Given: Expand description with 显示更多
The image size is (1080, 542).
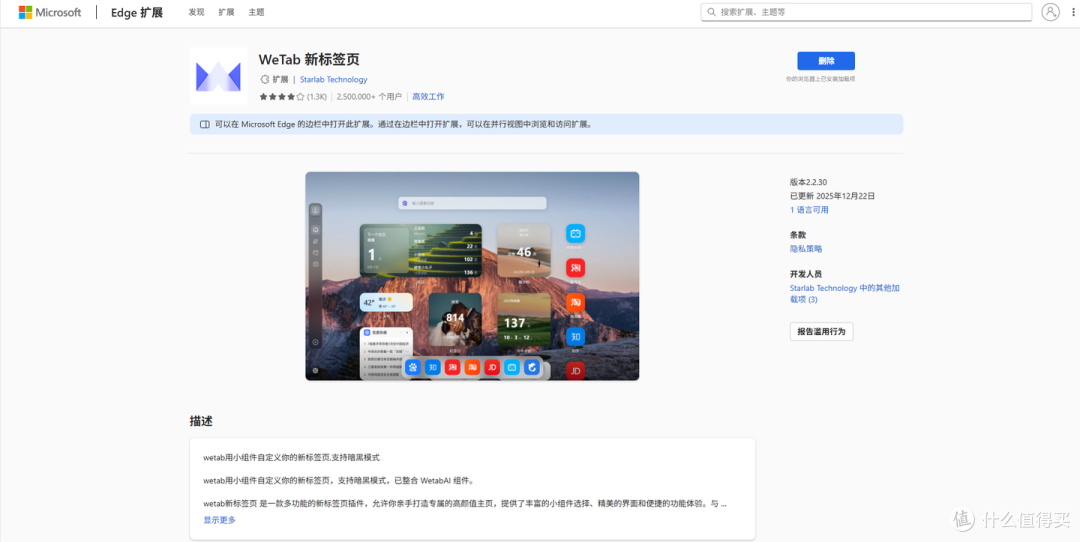Looking at the screenshot, I should (x=220, y=520).
